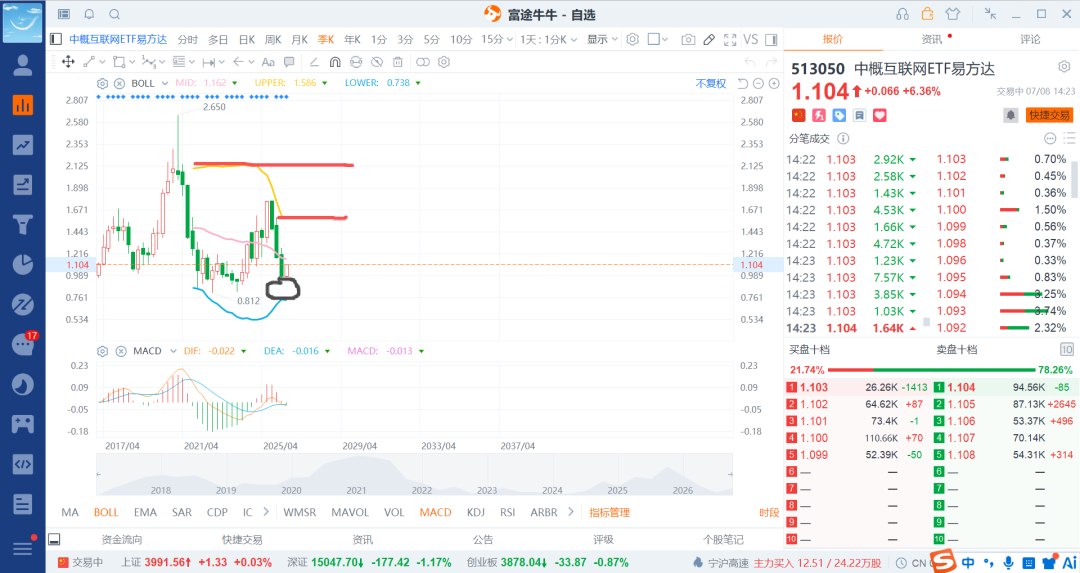Open messages icon with 17 badge
This screenshot has width=1080, height=573.
(23, 344)
